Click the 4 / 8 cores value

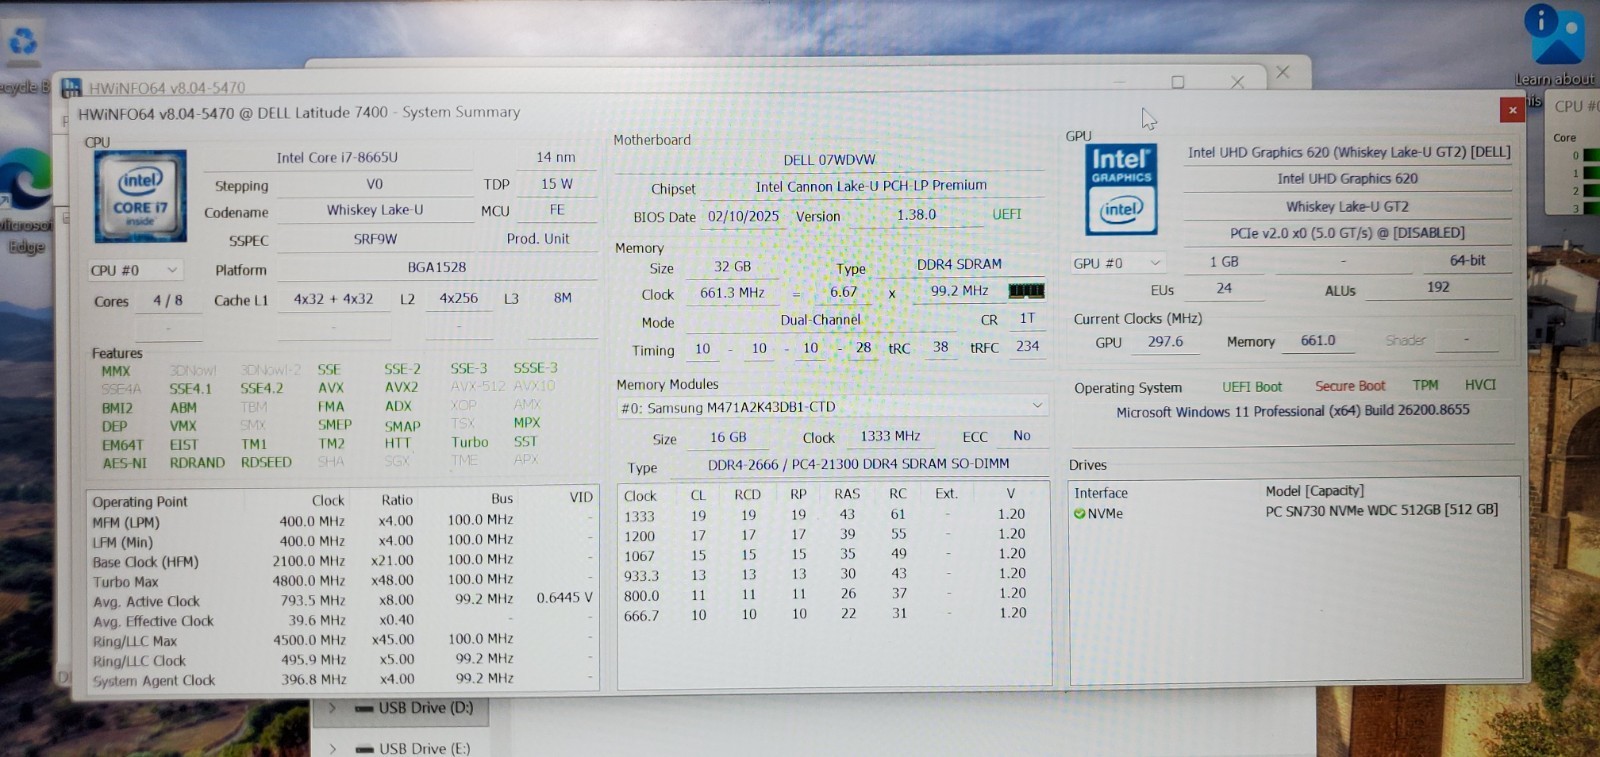pos(168,300)
